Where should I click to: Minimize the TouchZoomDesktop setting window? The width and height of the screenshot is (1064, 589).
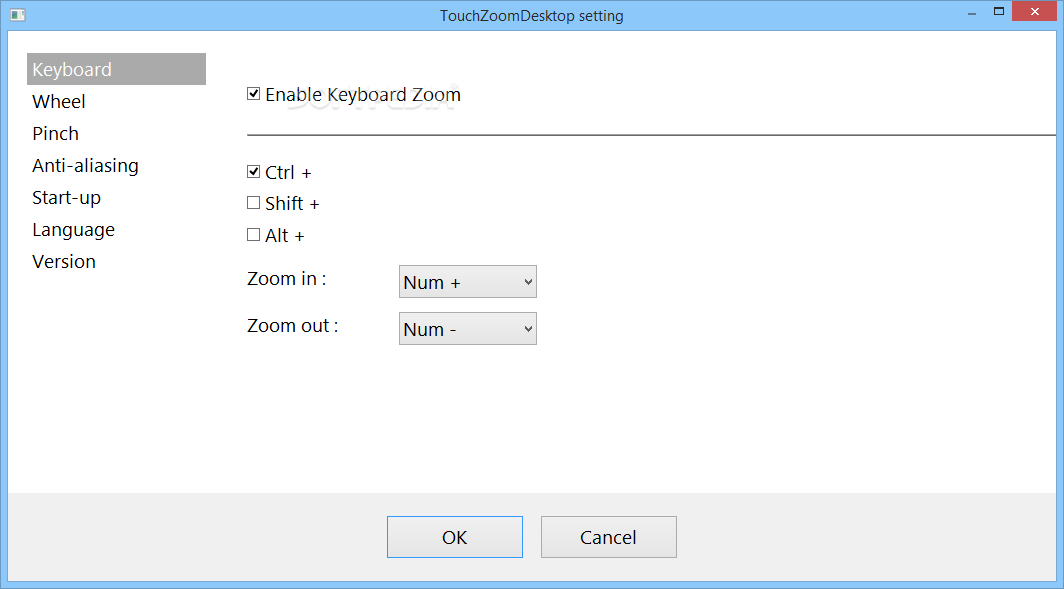[972, 12]
